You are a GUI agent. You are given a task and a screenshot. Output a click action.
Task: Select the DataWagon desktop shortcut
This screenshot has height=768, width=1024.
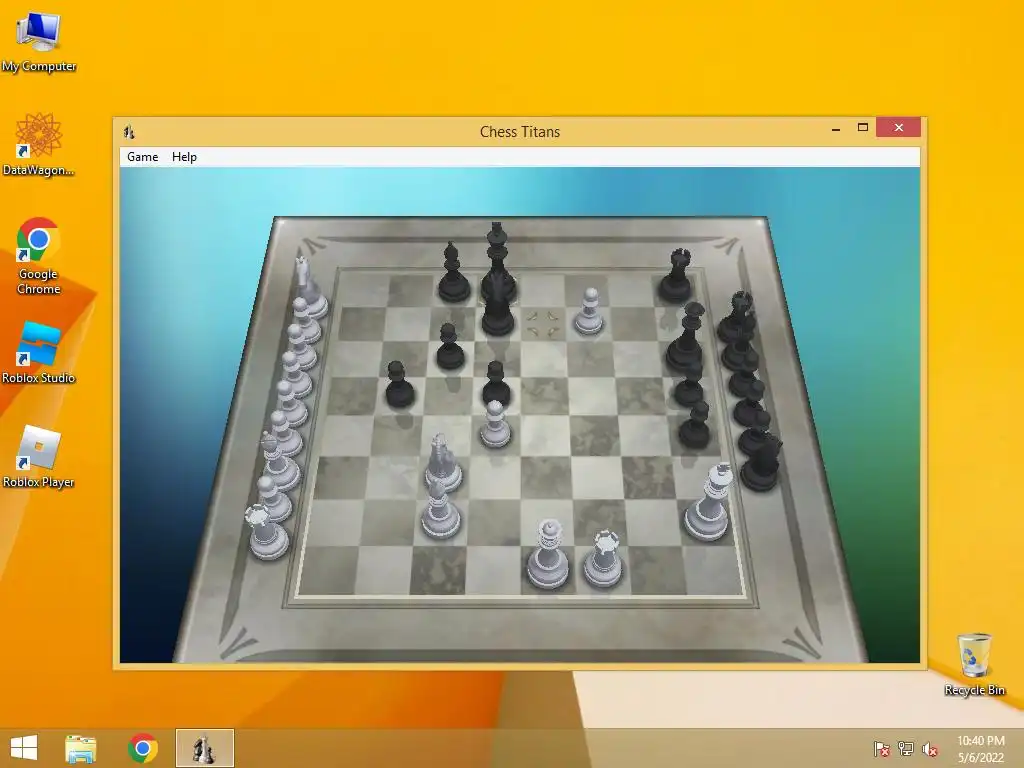point(39,145)
